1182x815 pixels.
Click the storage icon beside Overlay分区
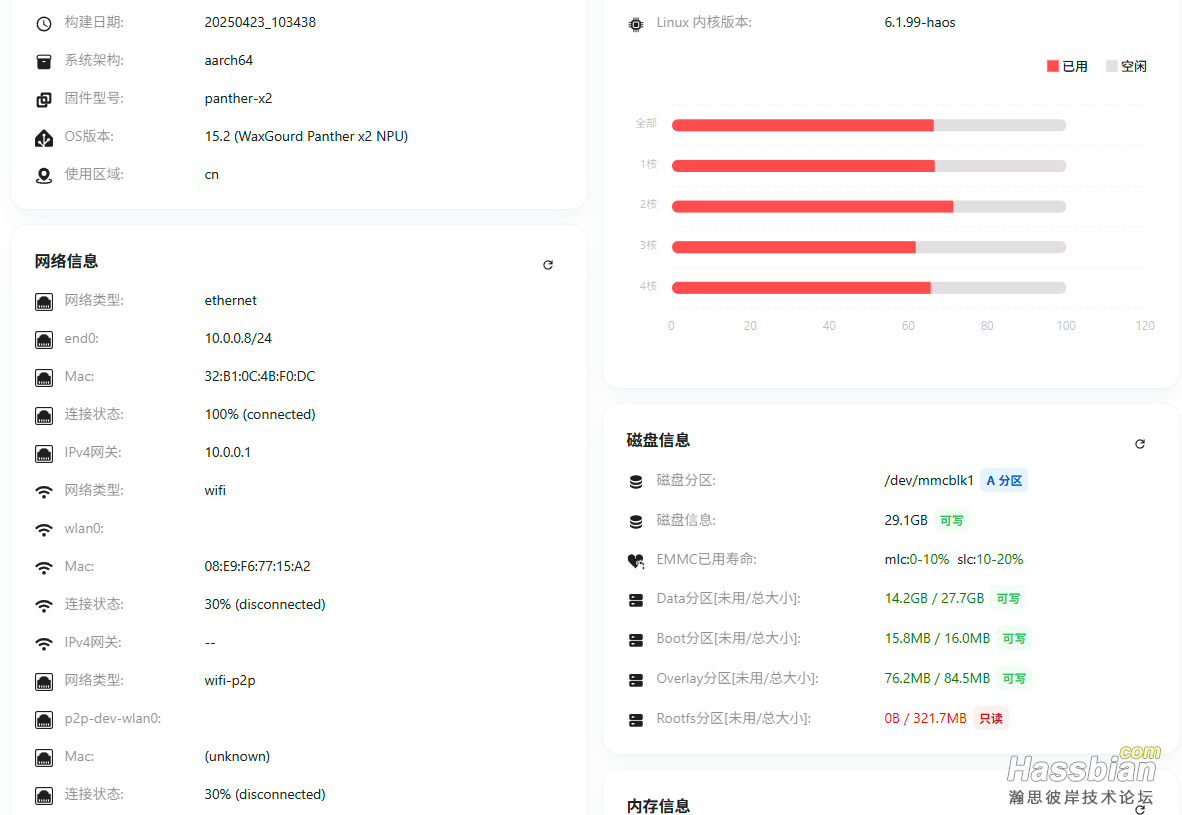(x=635, y=680)
